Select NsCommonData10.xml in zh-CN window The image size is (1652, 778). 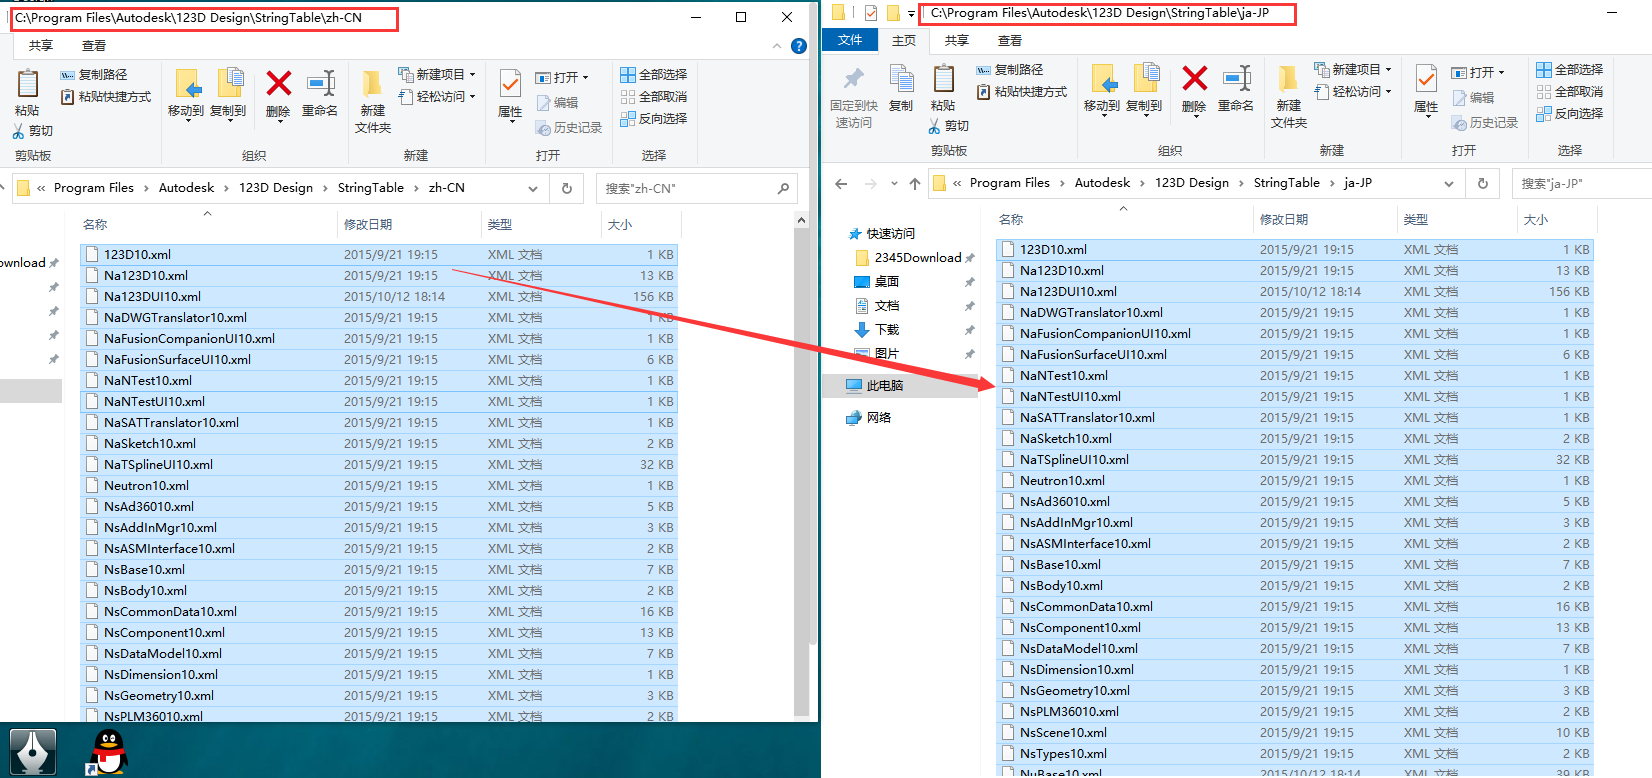tap(379, 612)
